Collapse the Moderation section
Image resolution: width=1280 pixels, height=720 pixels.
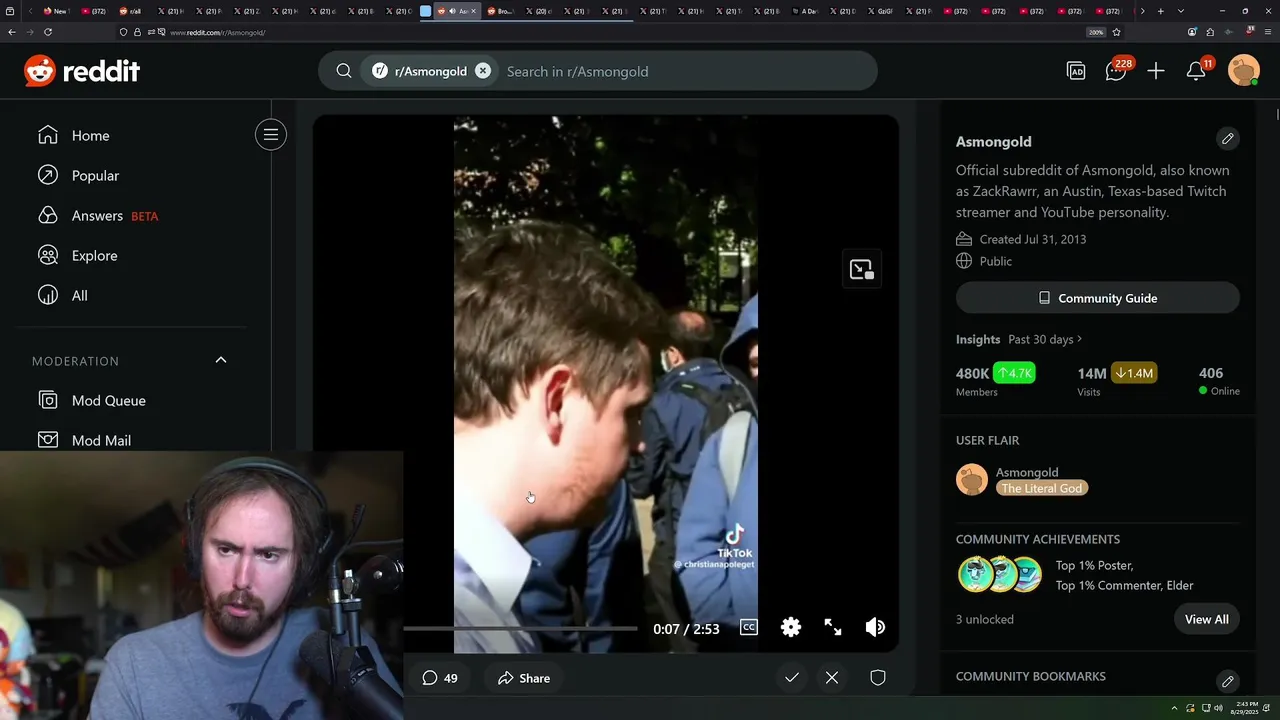click(221, 360)
